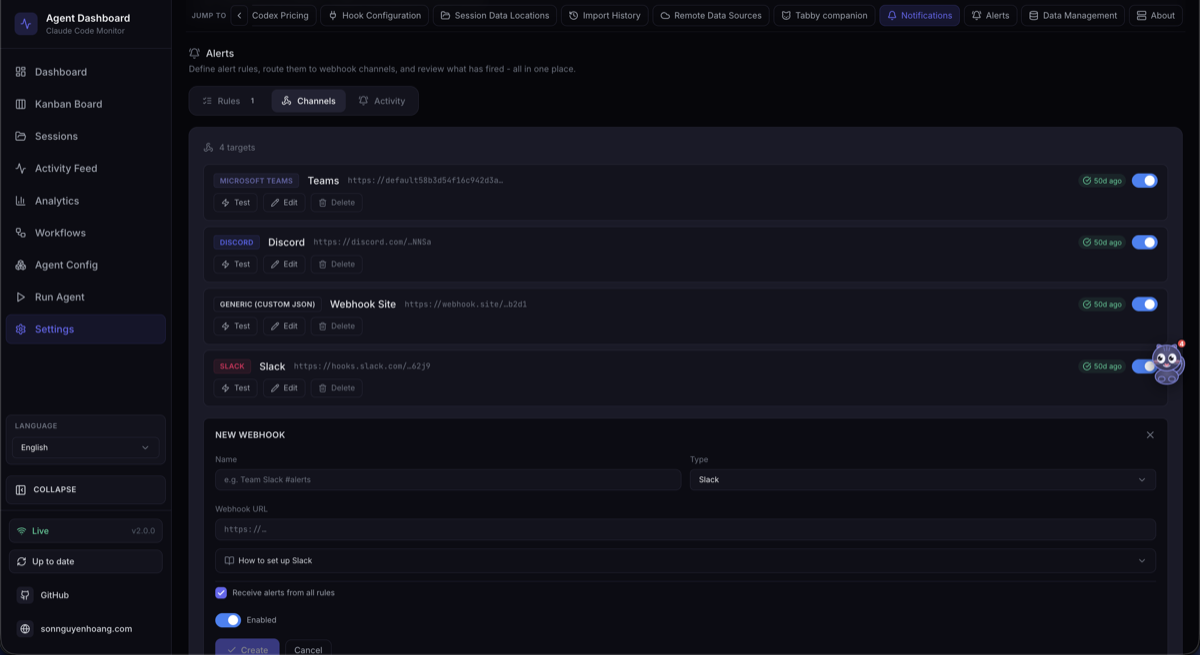Open the webhook Type dropdown
This screenshot has height=655, width=1200.
[x=923, y=480]
